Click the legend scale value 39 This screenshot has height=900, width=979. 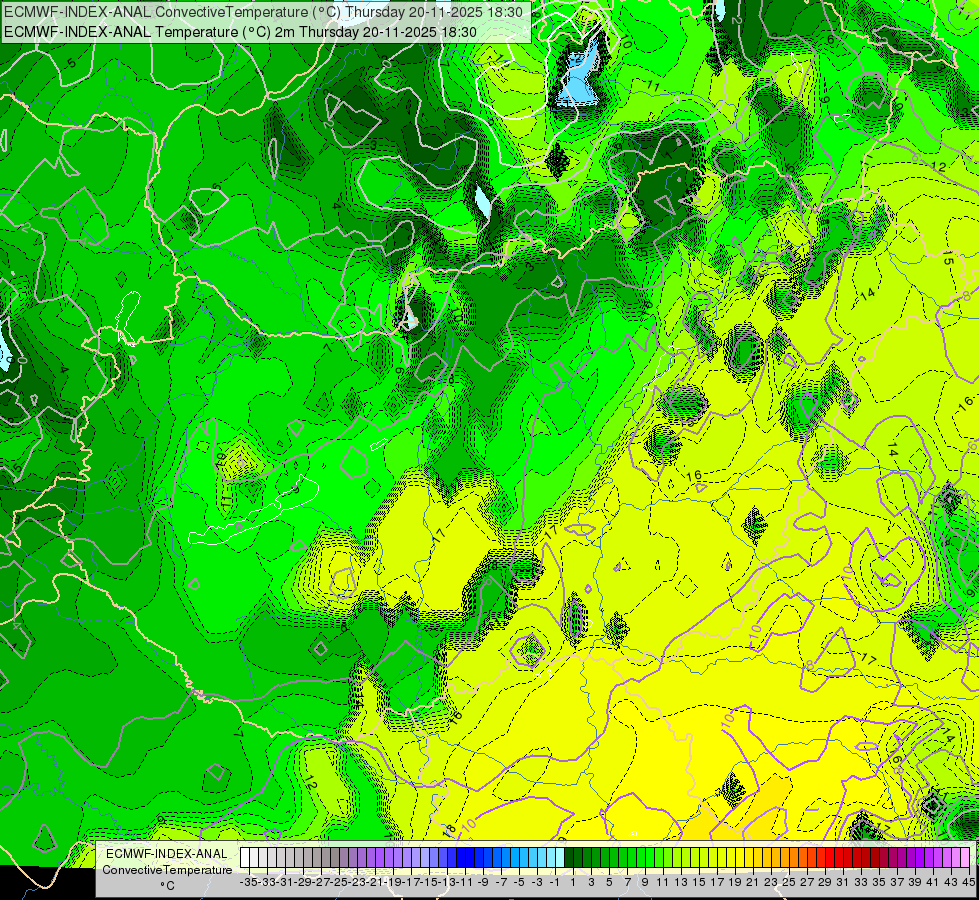point(915,883)
